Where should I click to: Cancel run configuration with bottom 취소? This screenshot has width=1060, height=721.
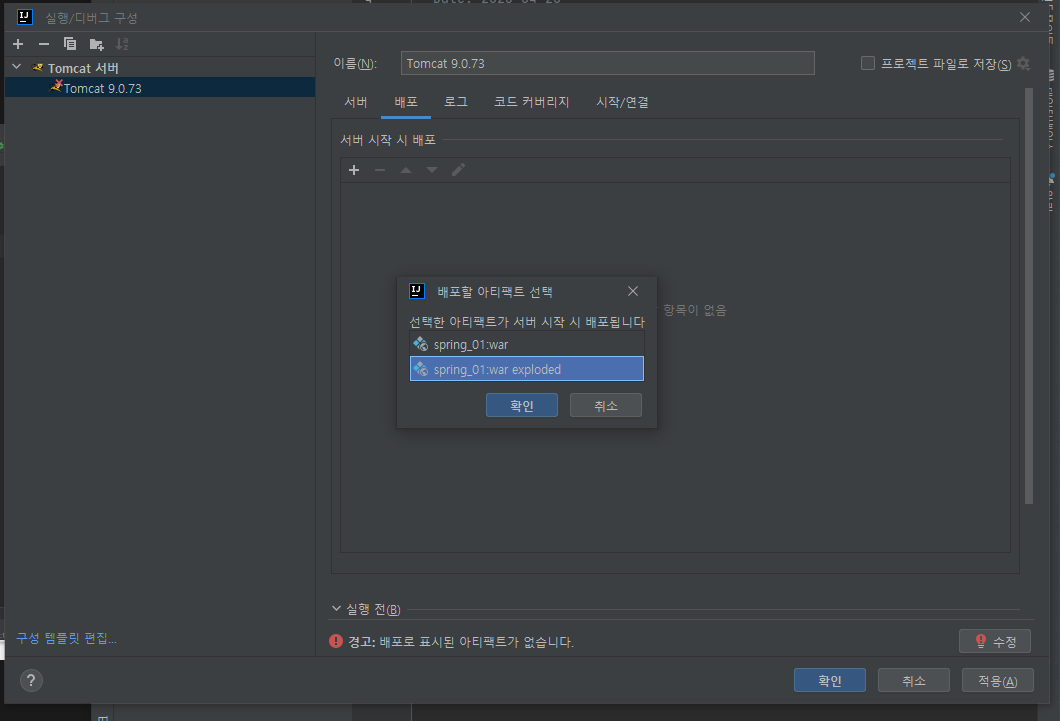pyautogui.click(x=913, y=680)
